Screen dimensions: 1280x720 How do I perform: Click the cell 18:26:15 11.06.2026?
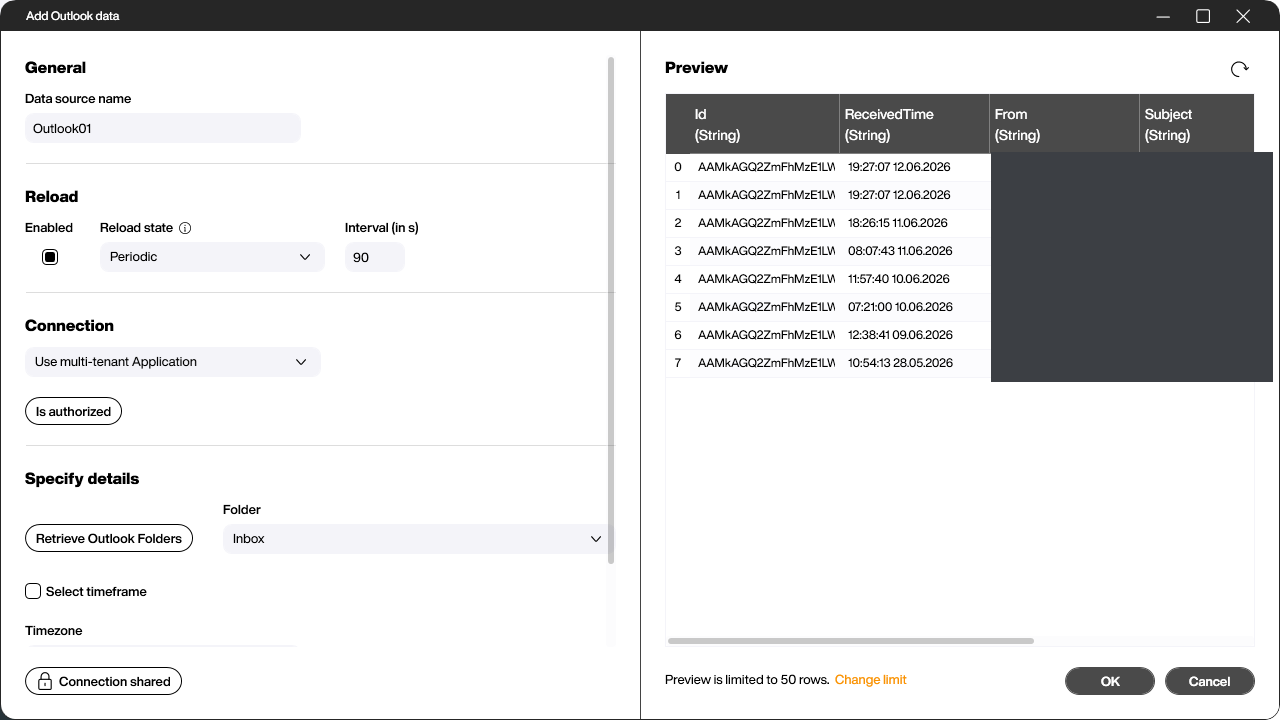tap(914, 223)
